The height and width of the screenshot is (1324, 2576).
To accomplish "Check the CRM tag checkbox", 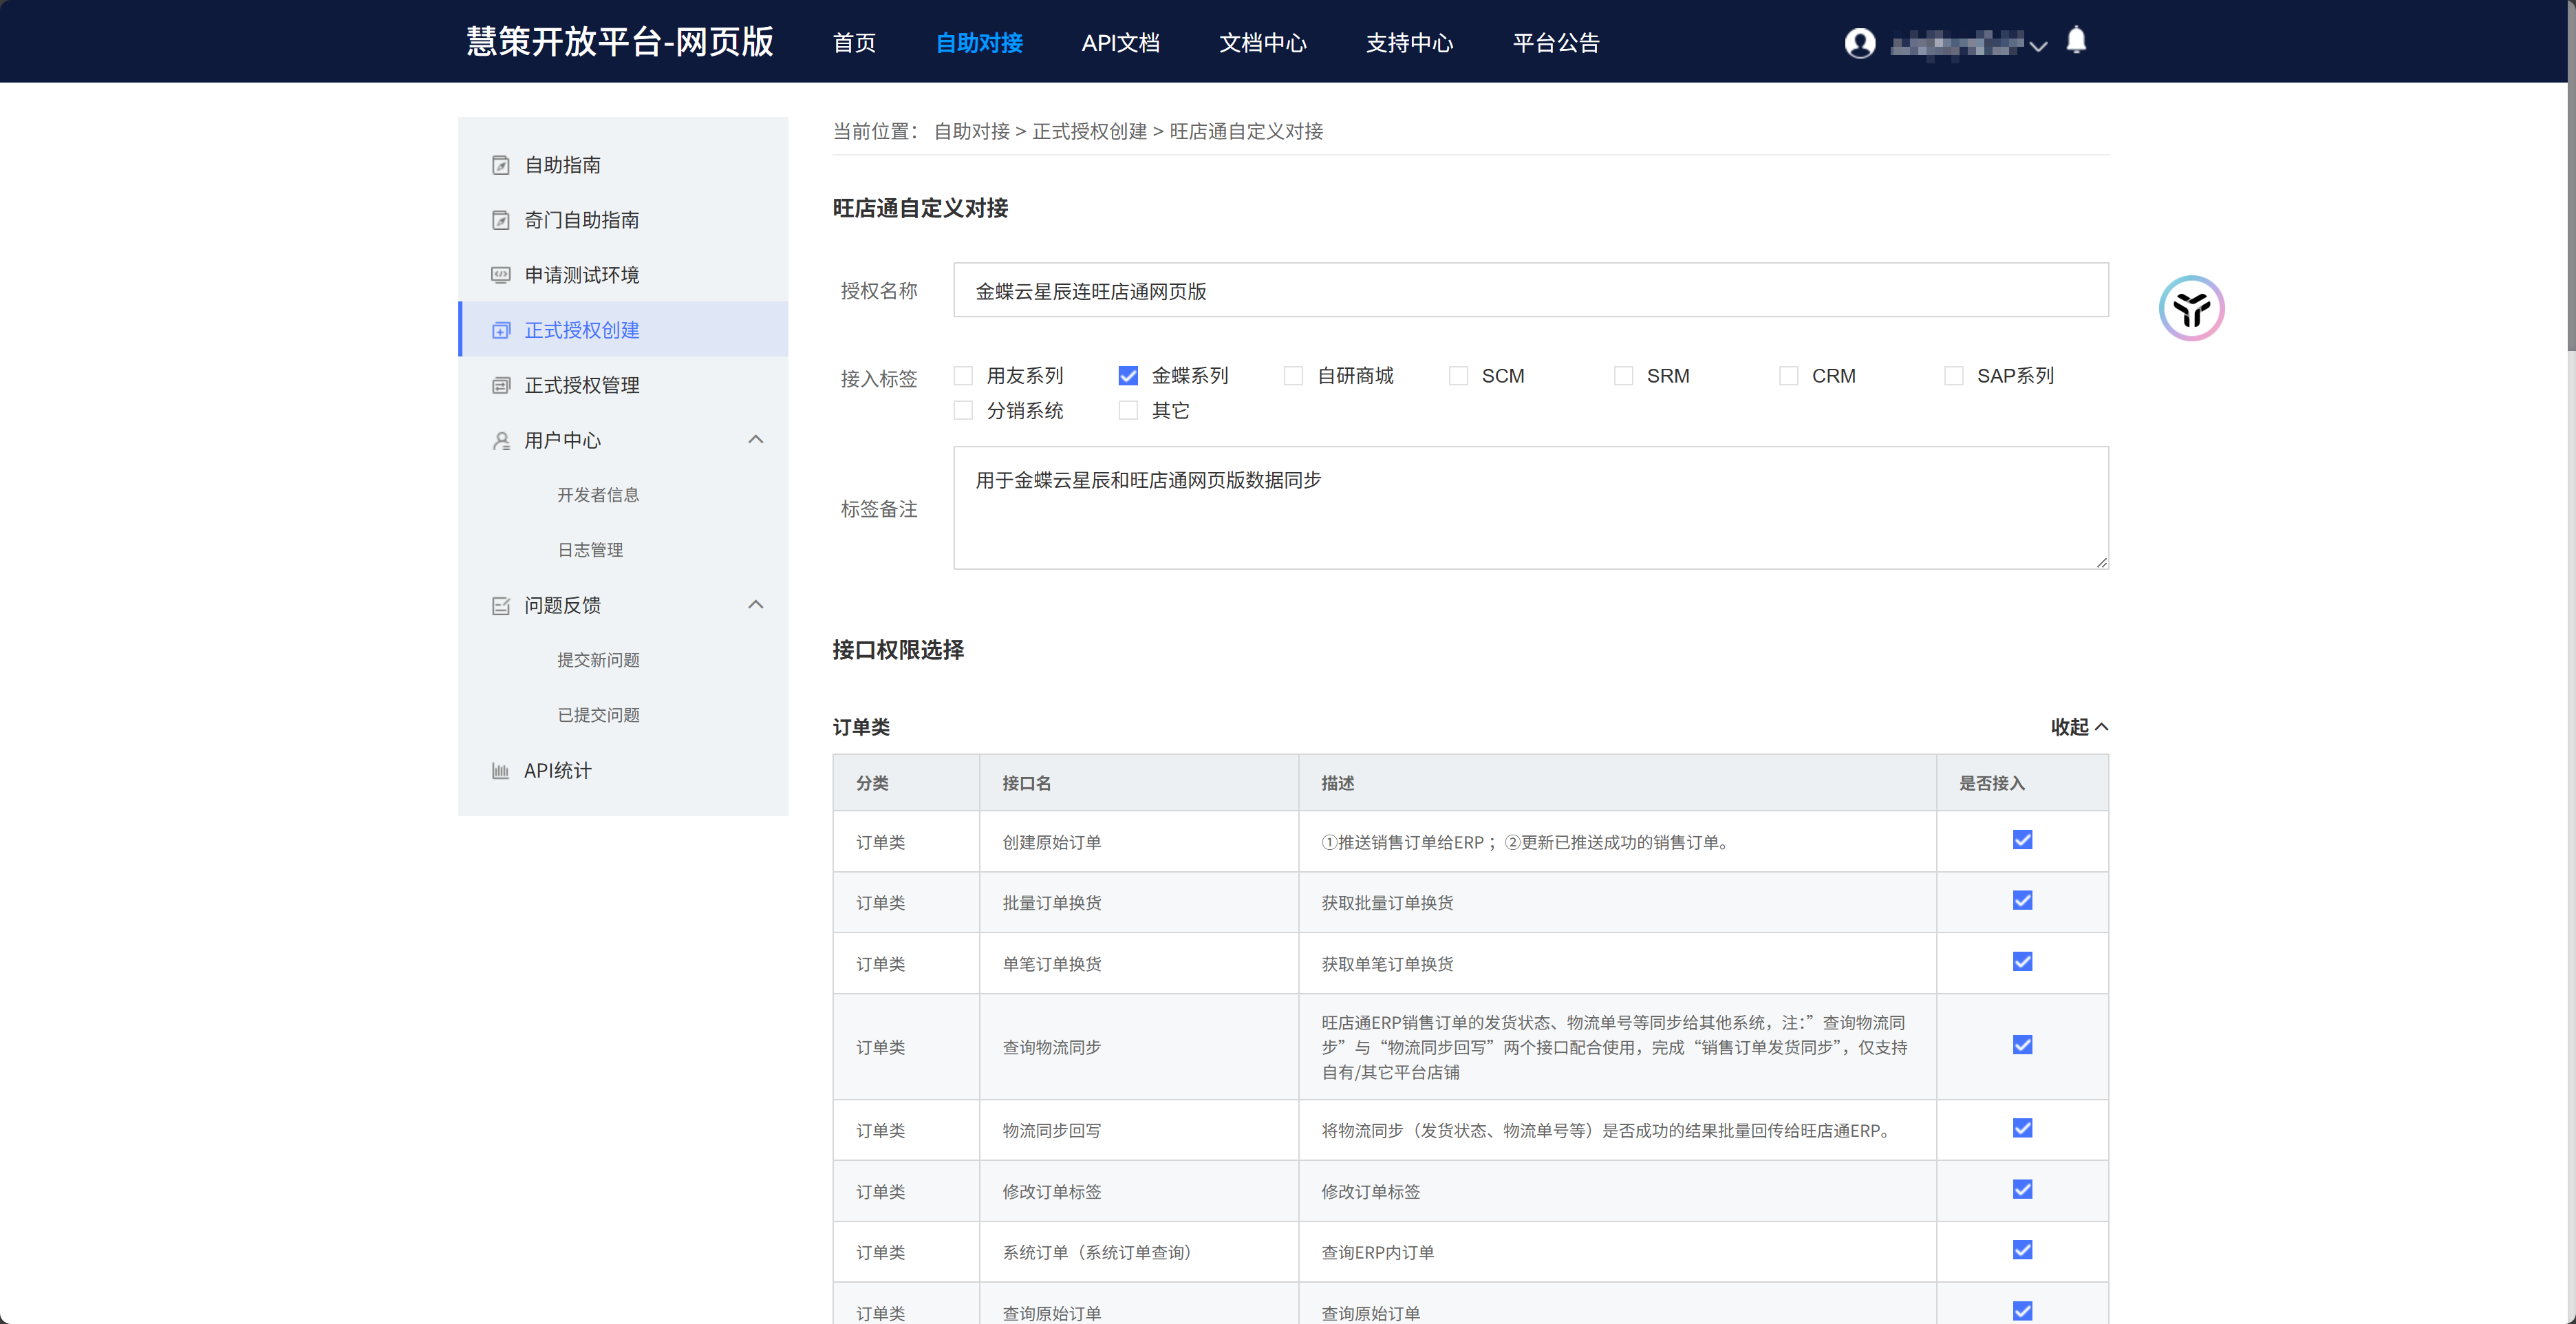I will pos(1788,376).
